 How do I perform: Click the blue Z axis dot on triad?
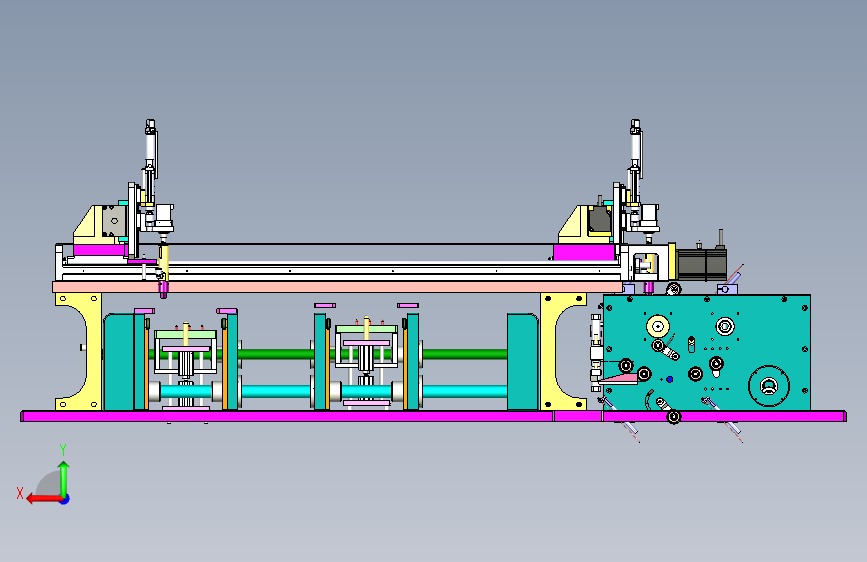pos(65,499)
